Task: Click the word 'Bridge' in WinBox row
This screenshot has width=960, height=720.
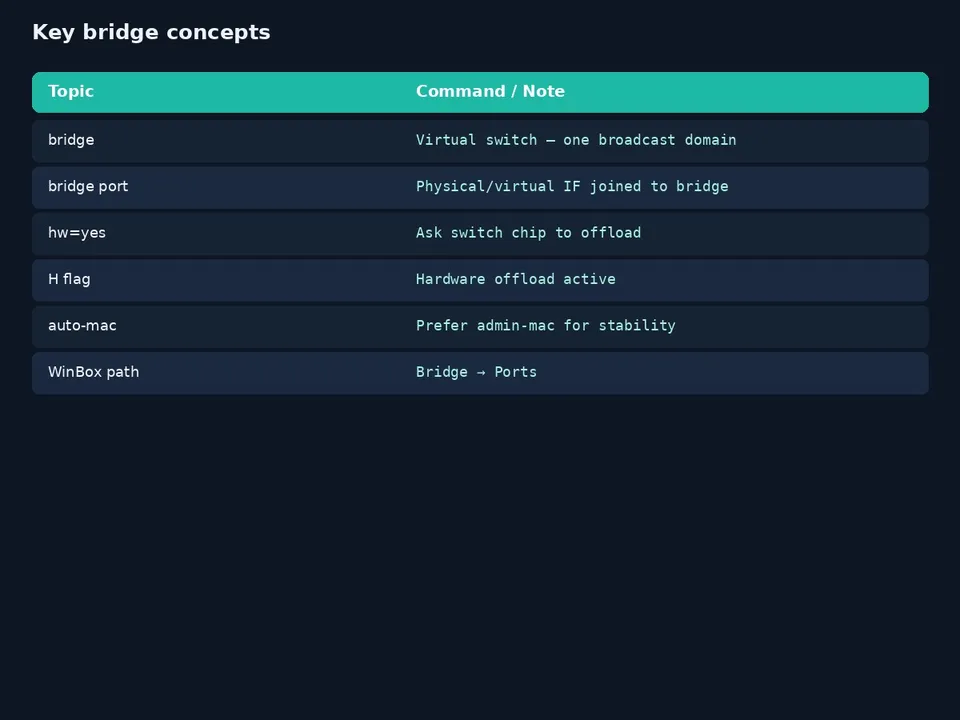Action: [441, 372]
